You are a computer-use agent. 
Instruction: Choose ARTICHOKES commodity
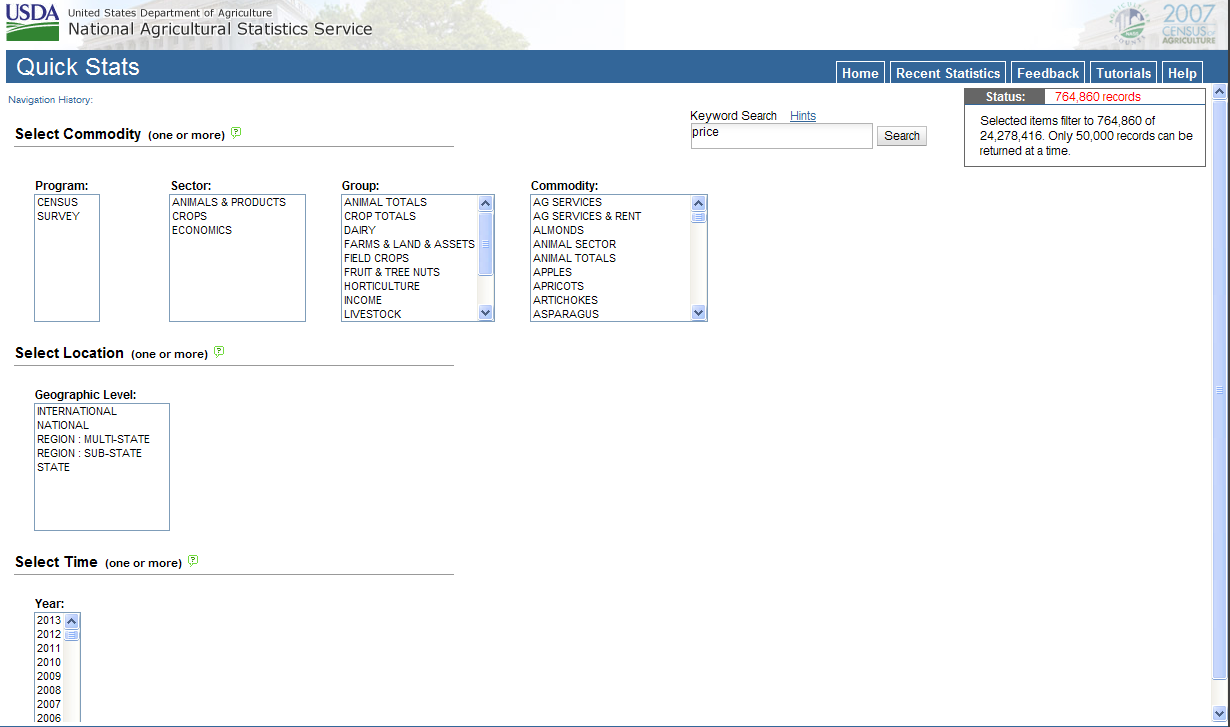click(611, 300)
